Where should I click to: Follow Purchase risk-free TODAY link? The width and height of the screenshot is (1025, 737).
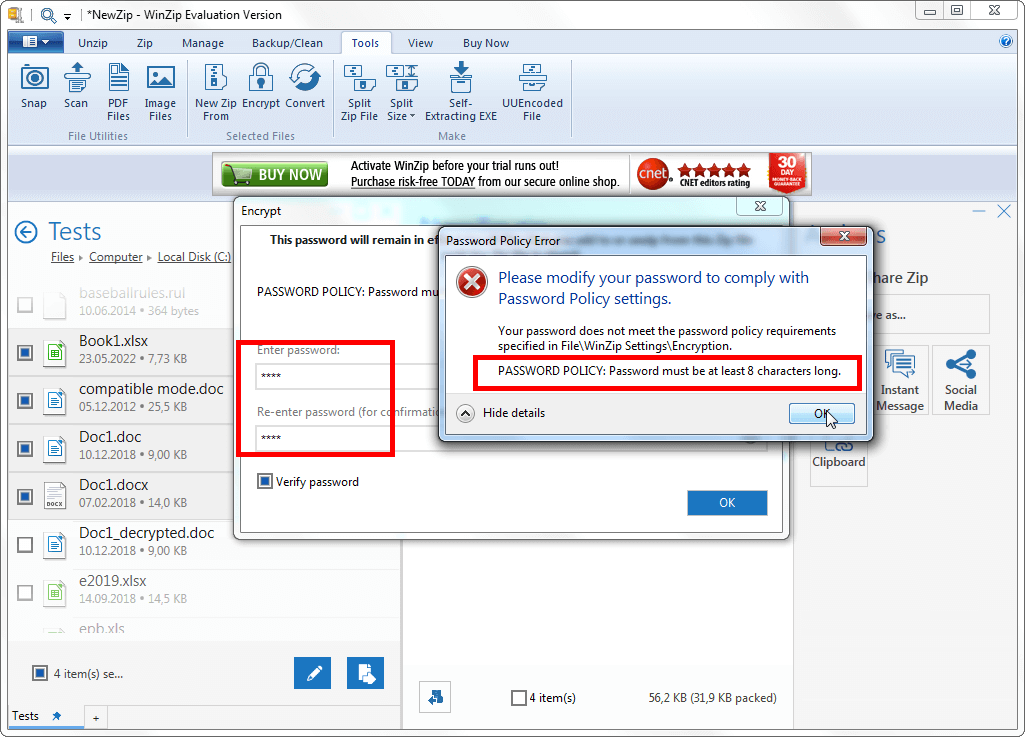[413, 182]
